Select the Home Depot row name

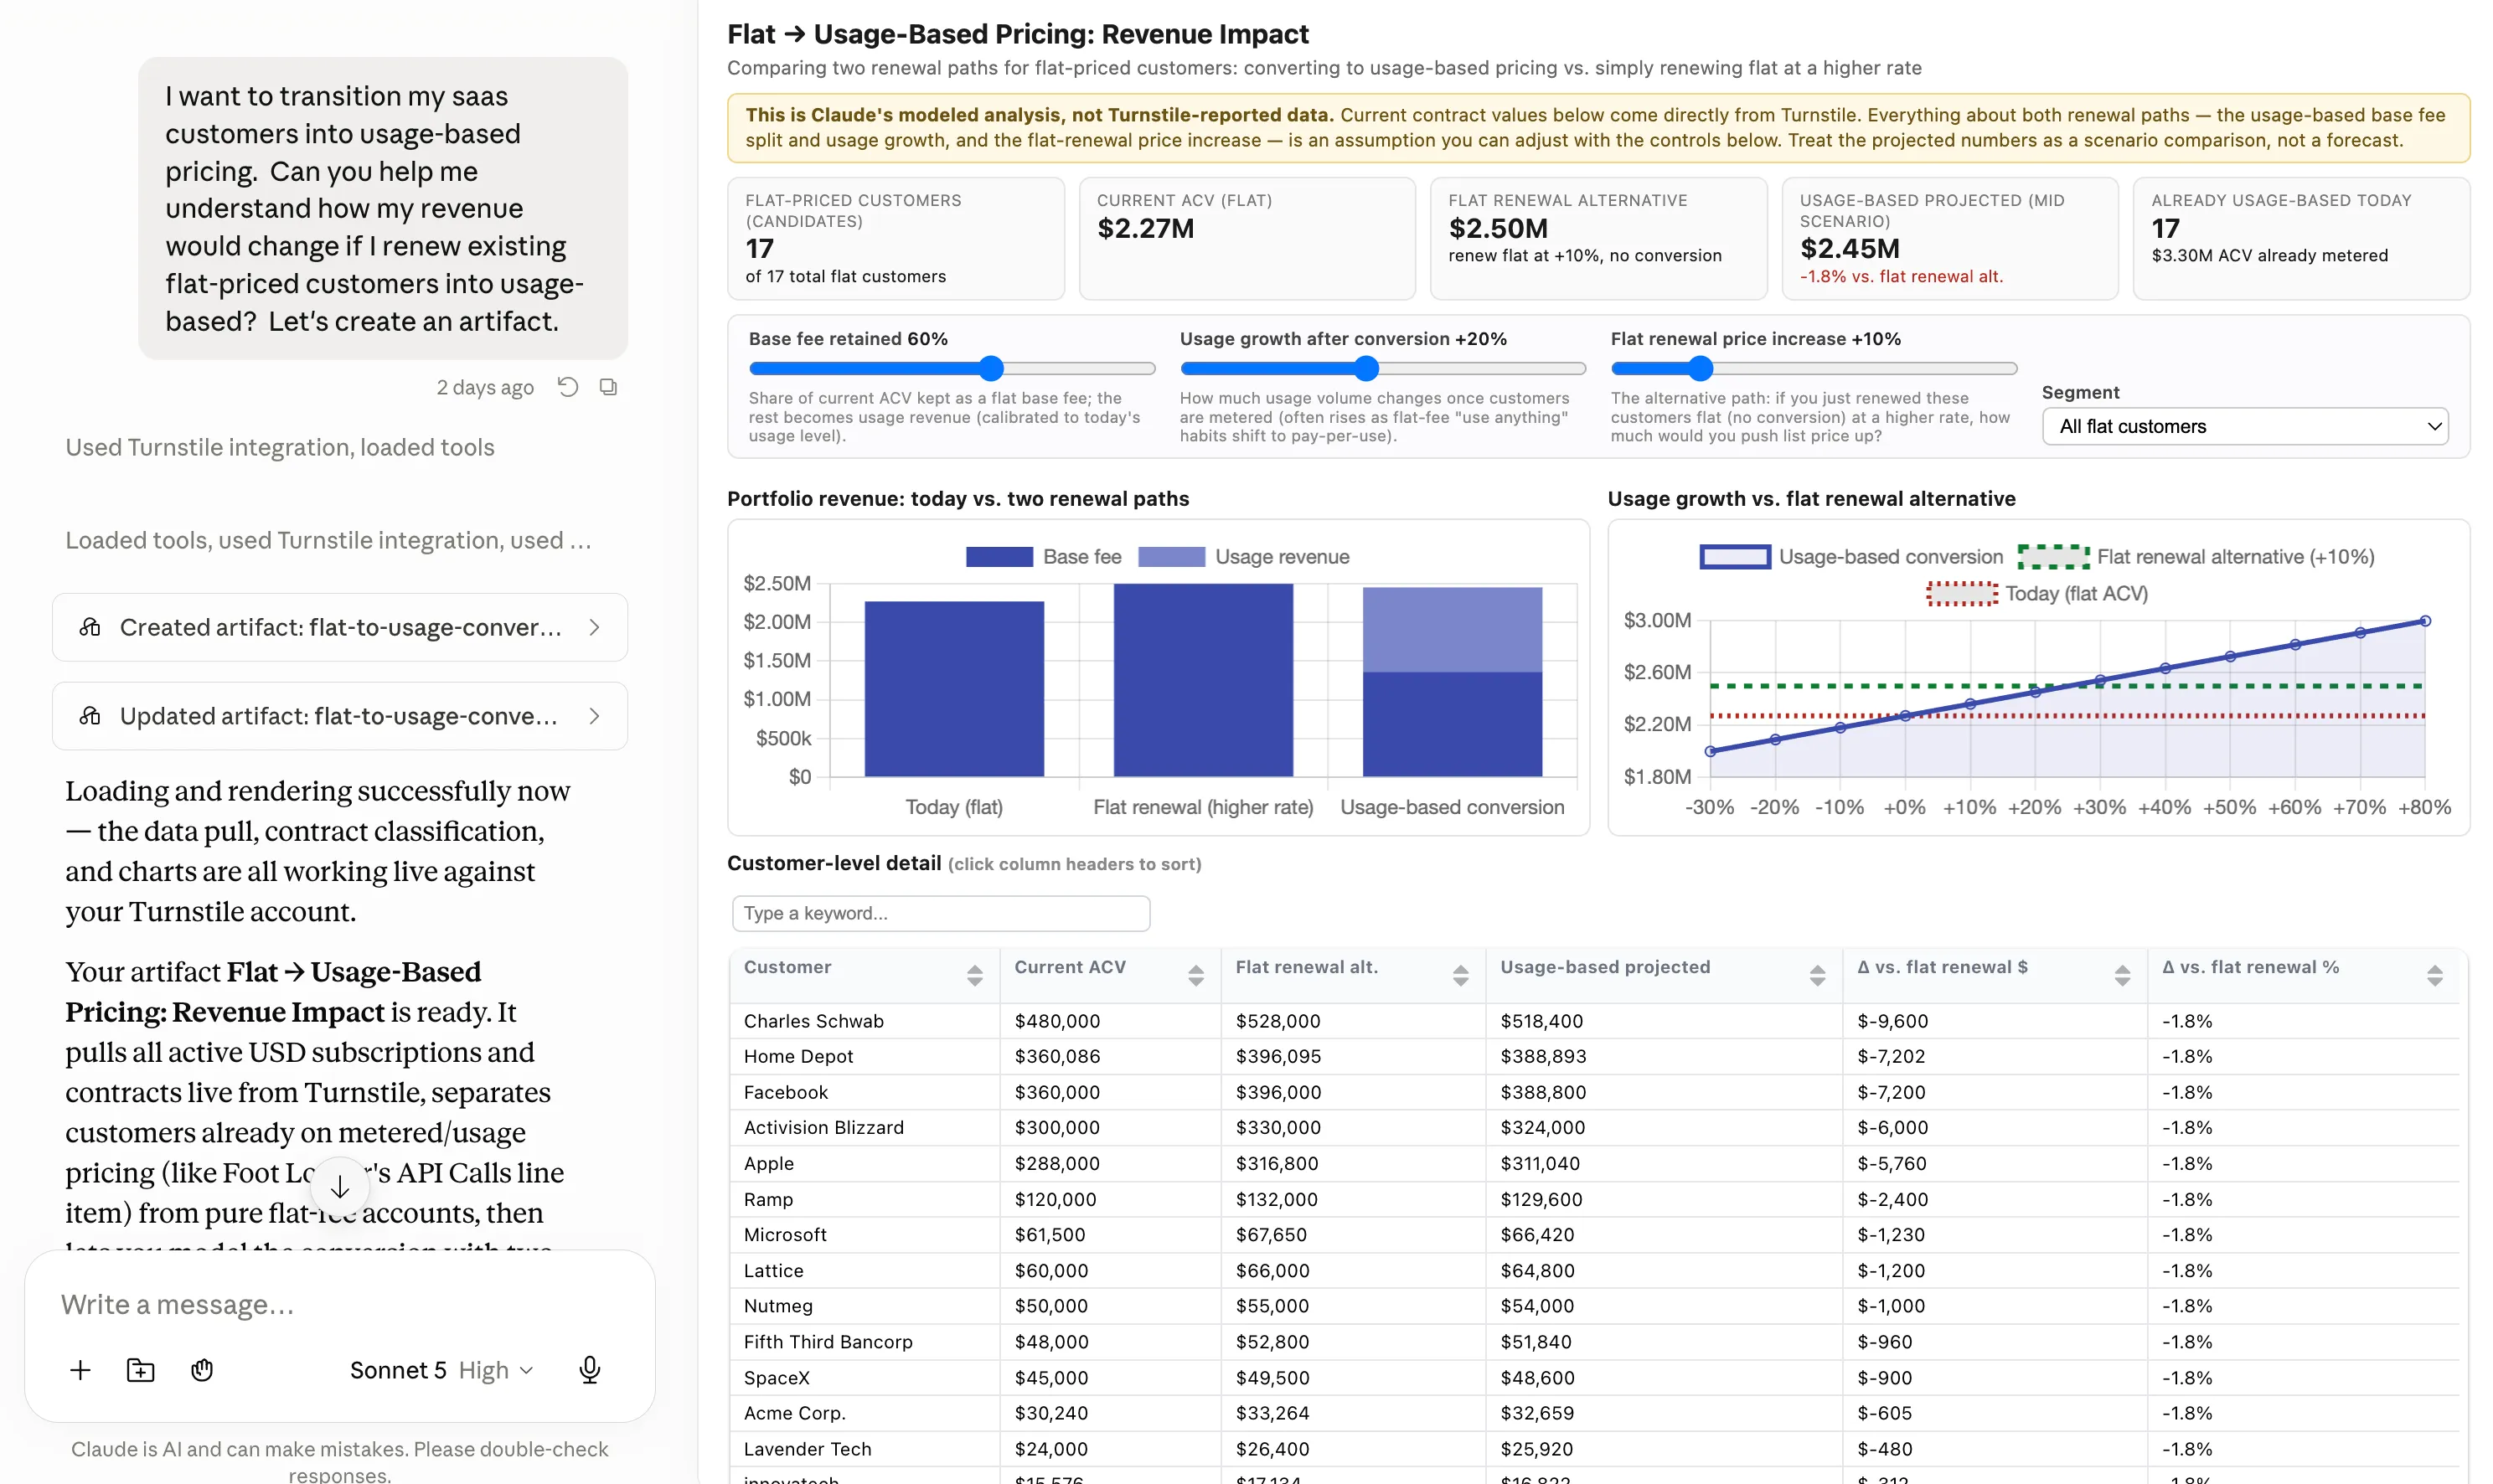point(798,1056)
